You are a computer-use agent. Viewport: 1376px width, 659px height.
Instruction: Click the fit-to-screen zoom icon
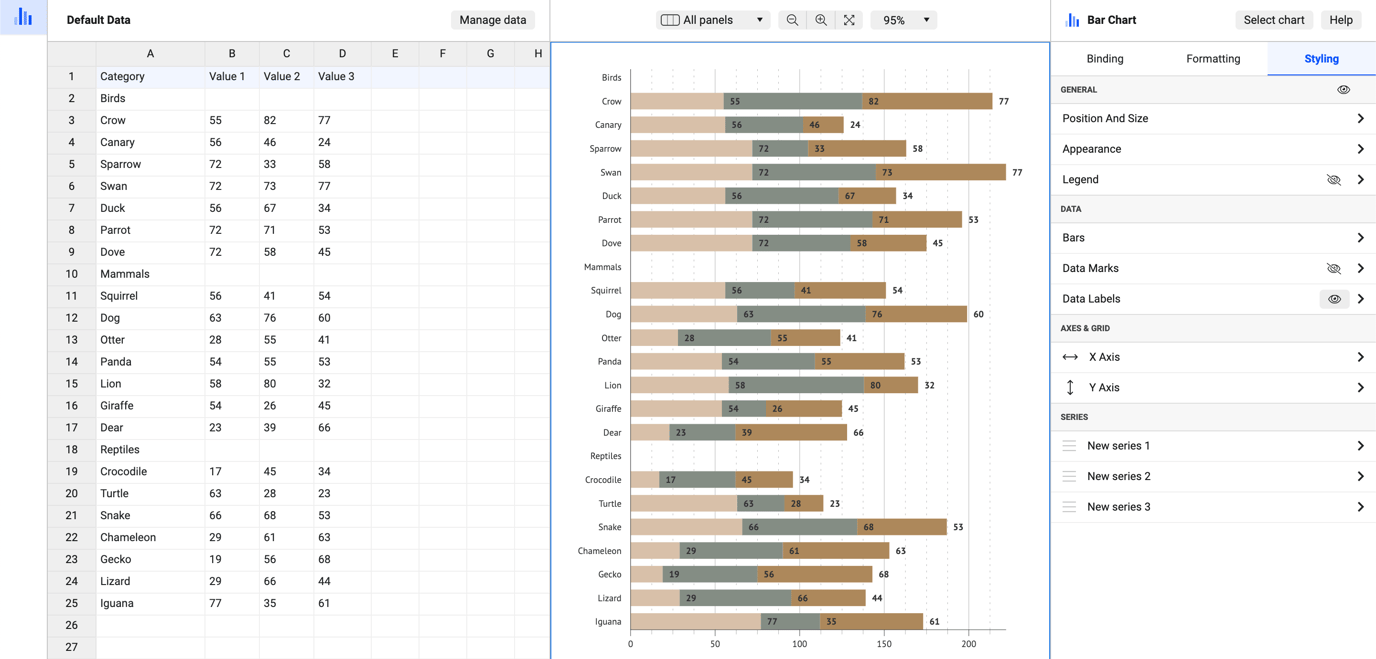849,20
